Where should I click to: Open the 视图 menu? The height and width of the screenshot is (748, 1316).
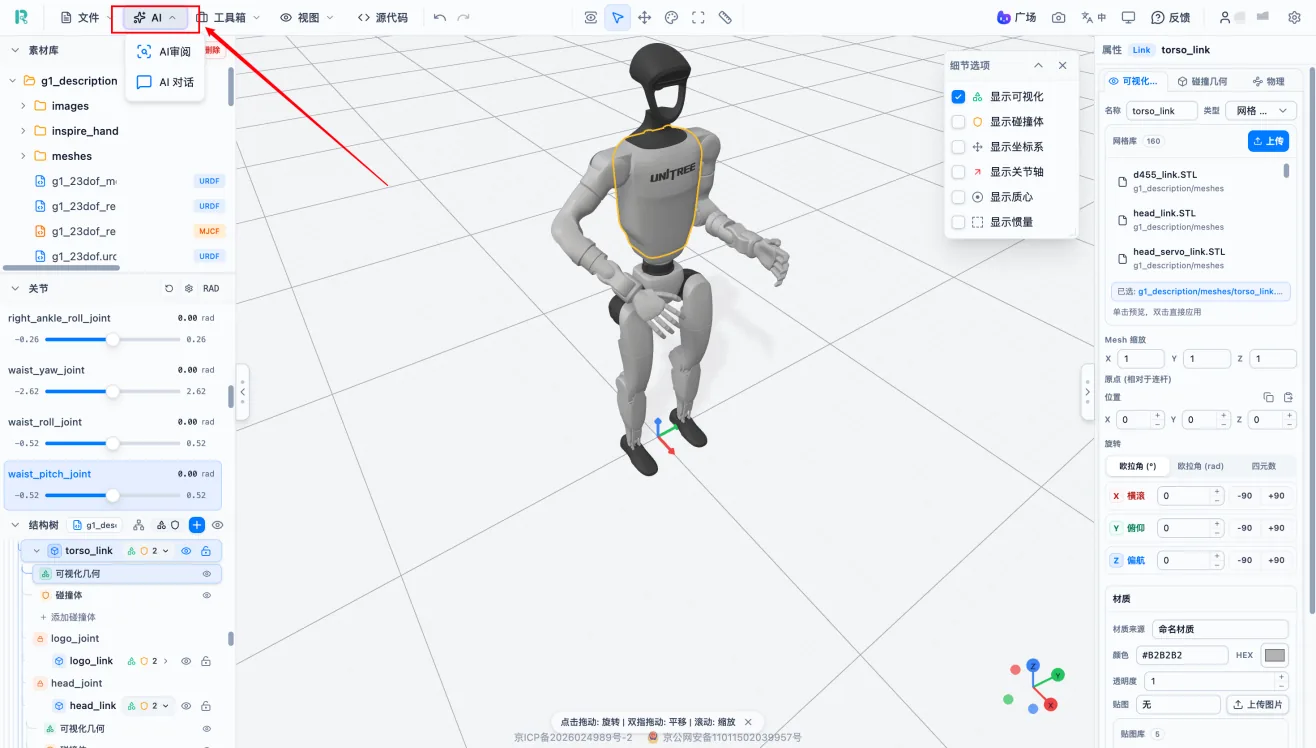coord(307,18)
